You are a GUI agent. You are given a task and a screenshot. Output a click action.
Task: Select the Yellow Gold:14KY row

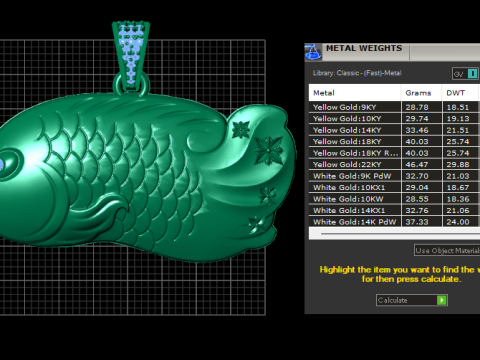coord(395,130)
